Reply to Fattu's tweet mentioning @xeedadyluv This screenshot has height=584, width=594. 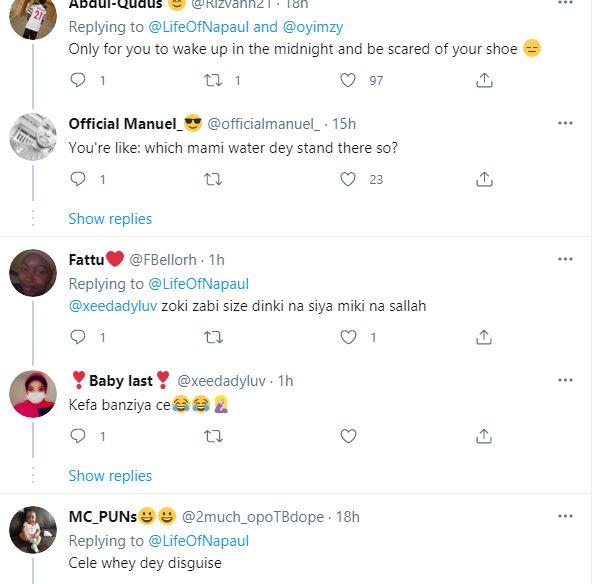tap(78, 337)
